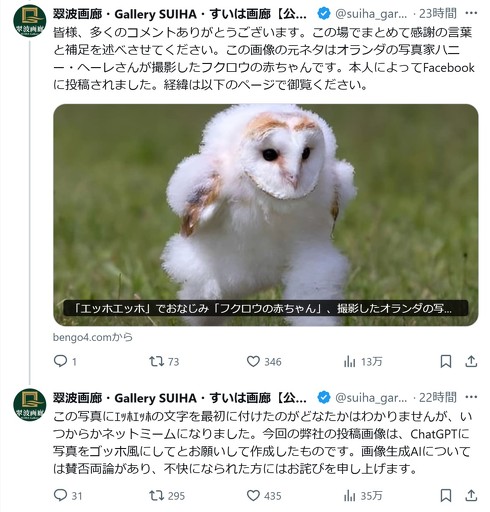Reply to the first tweet with 1 comment

tap(65, 361)
